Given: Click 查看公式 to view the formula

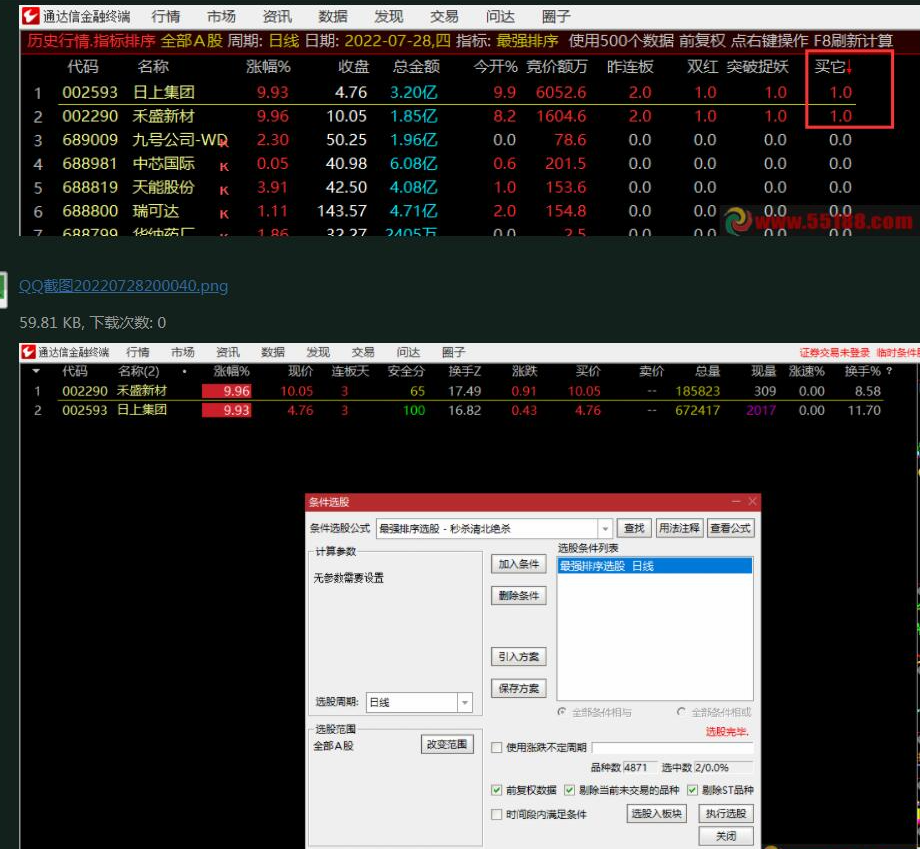Looking at the screenshot, I should [730, 528].
